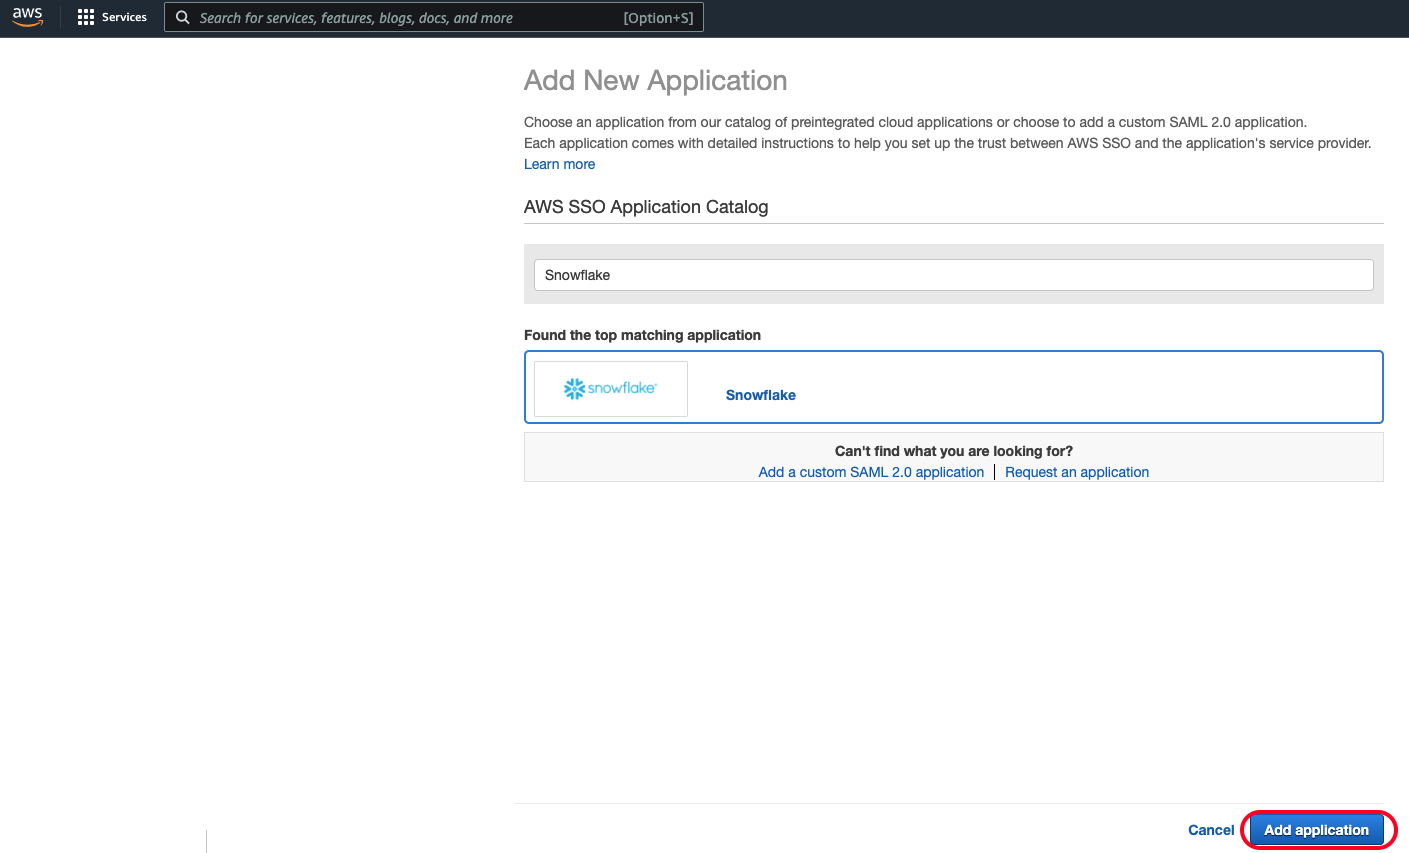Click the Option+S shortcut hint
Viewport: 1409px width, 853px height.
[658, 17]
